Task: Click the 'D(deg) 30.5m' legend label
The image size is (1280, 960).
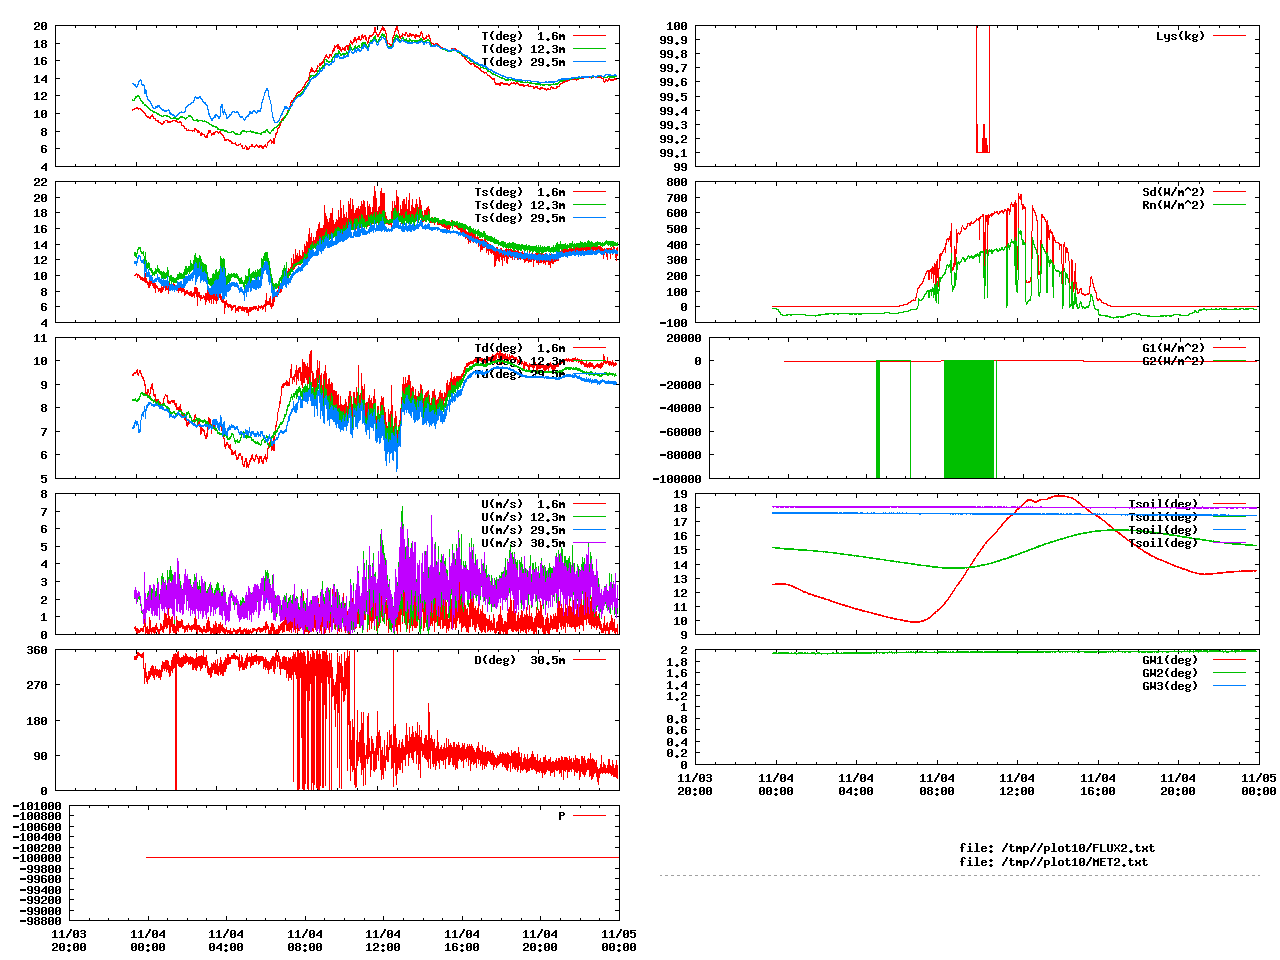Action: pos(520,660)
